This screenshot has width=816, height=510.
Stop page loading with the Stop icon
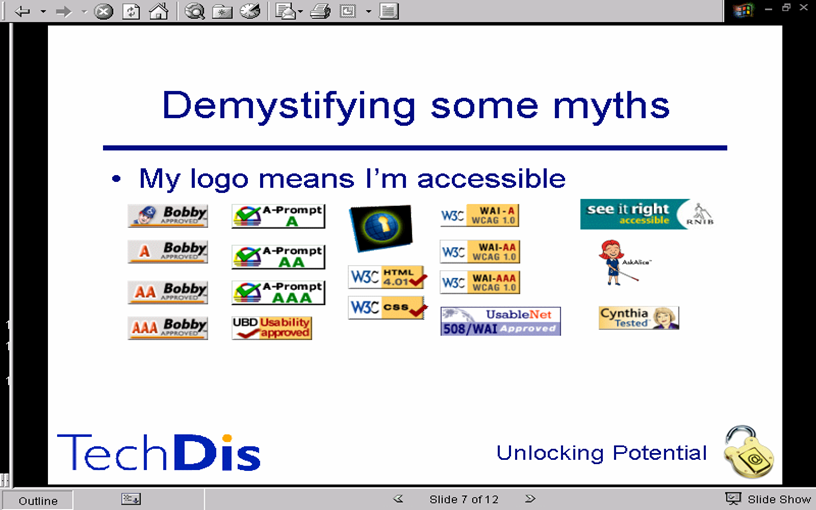tap(104, 11)
